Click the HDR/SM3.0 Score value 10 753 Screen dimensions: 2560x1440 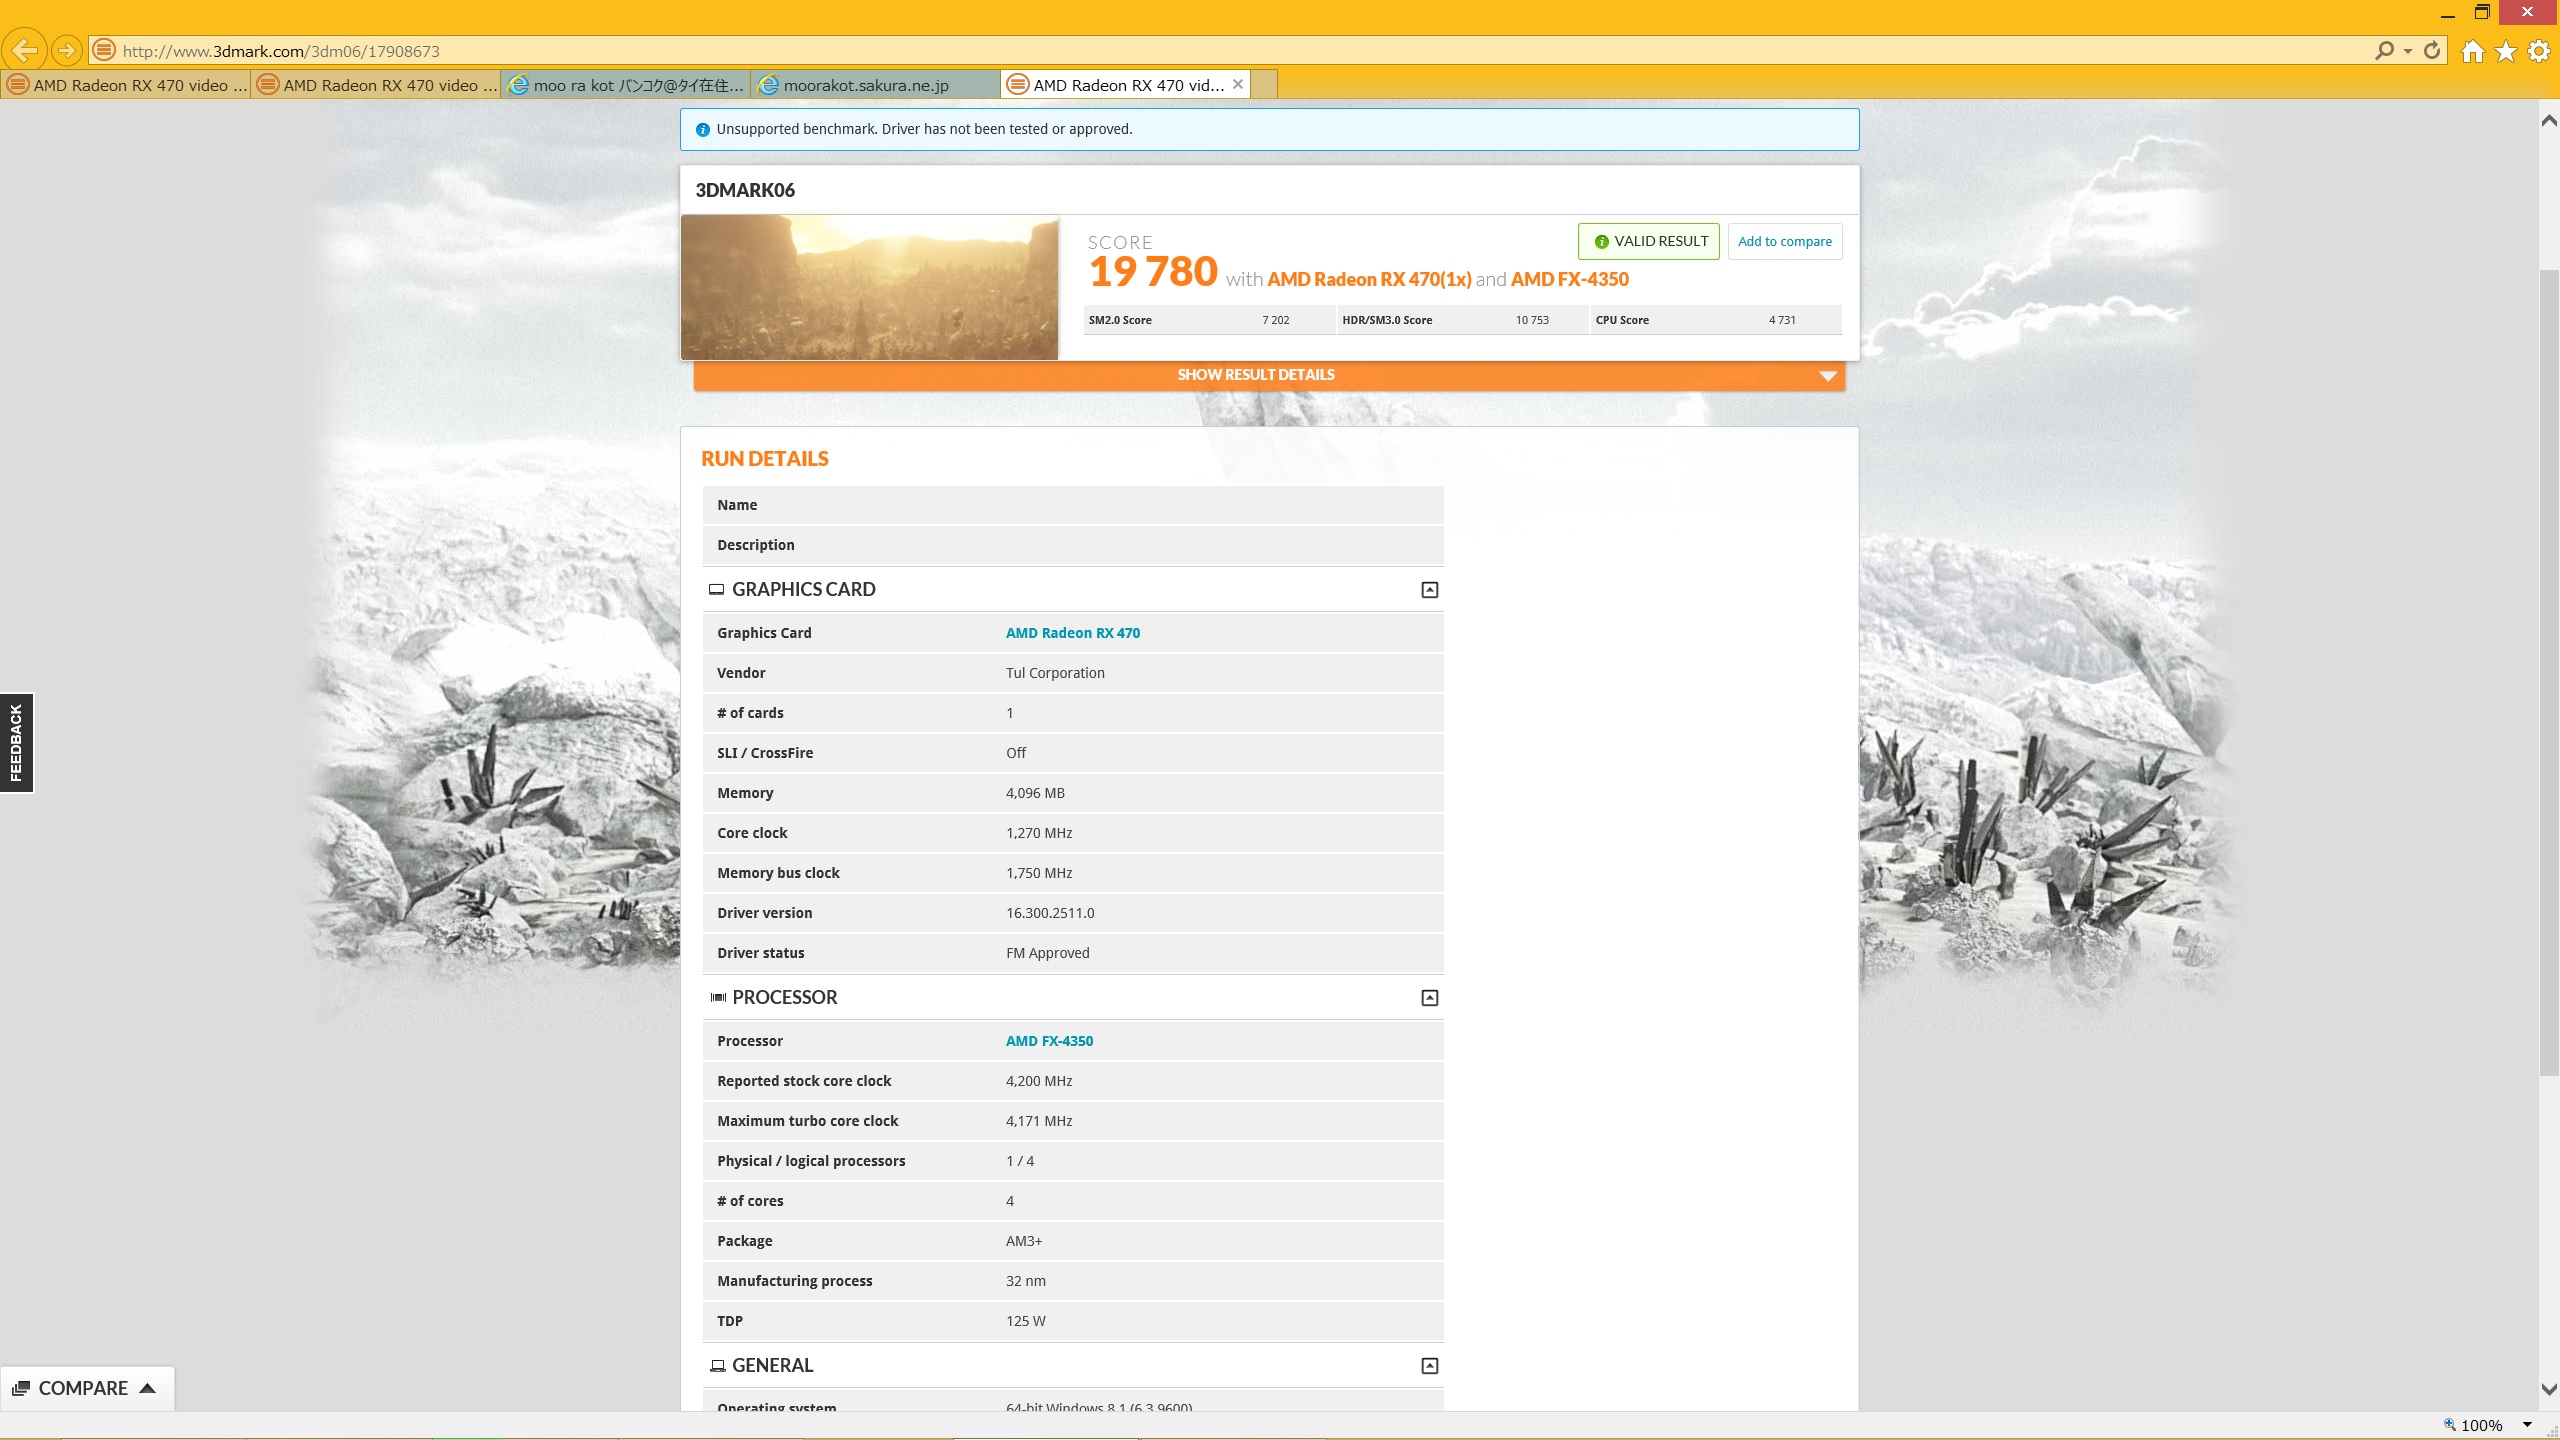coord(1532,320)
